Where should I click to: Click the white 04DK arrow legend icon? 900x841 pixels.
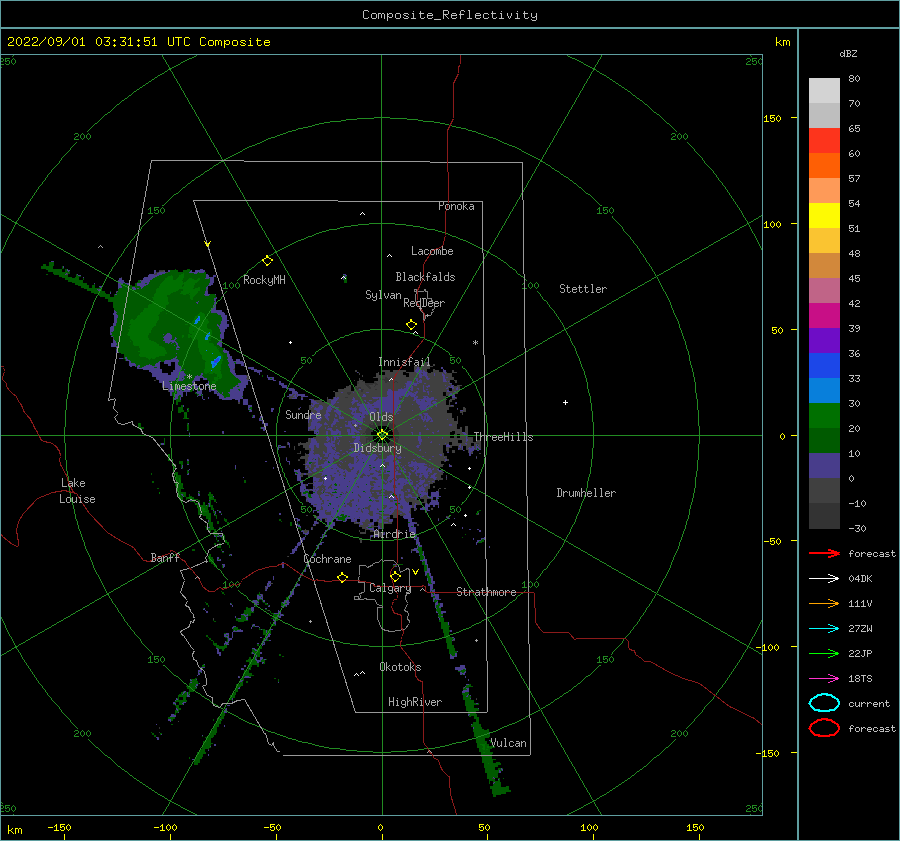[x=824, y=579]
